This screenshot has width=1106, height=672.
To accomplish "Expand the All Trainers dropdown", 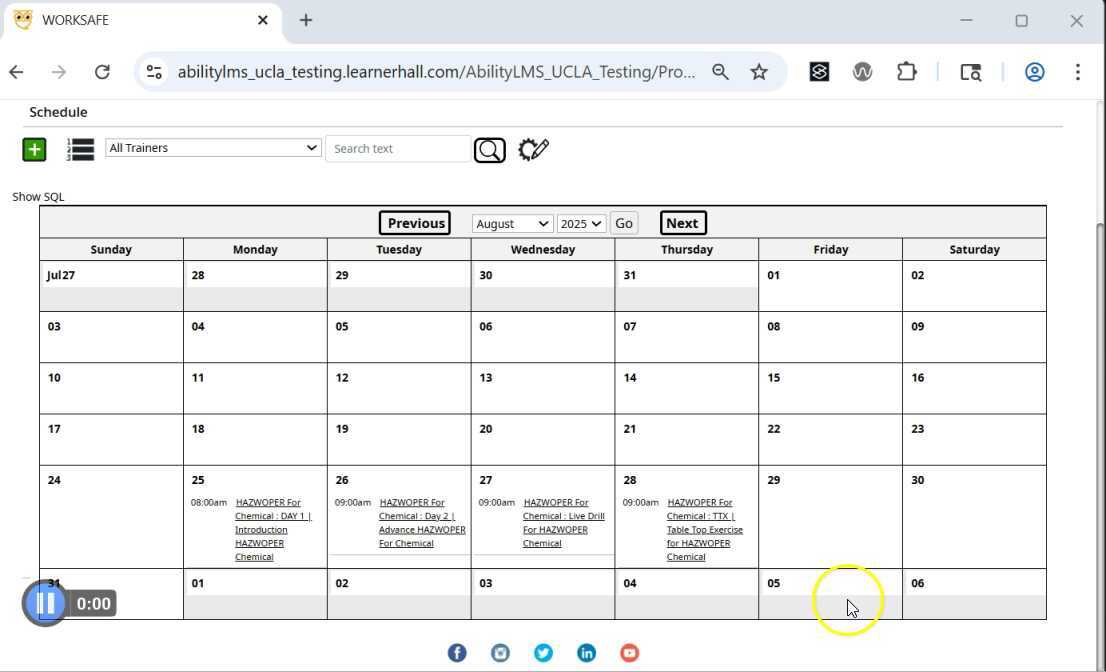I will tap(213, 148).
